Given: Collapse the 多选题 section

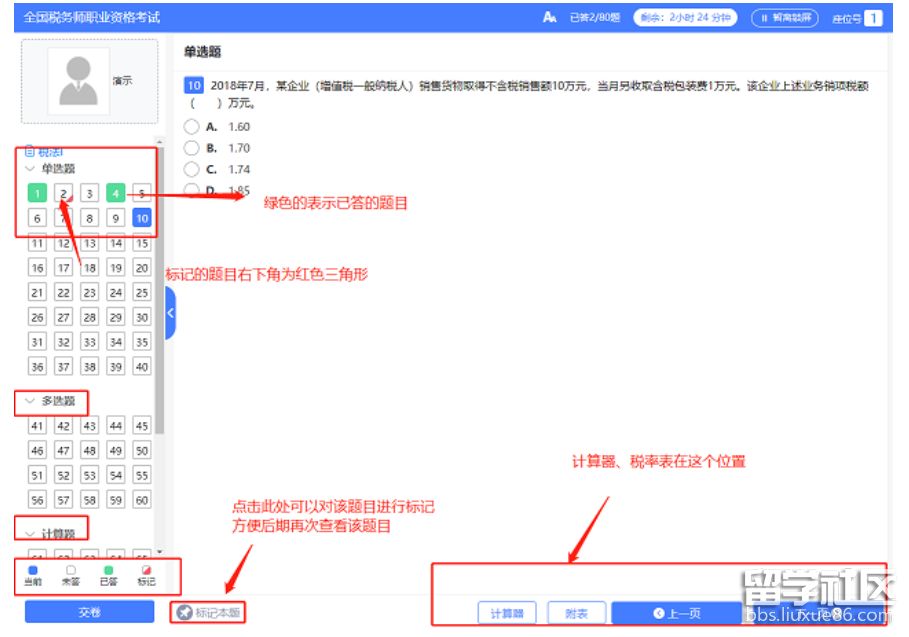Looking at the screenshot, I should click(x=31, y=400).
